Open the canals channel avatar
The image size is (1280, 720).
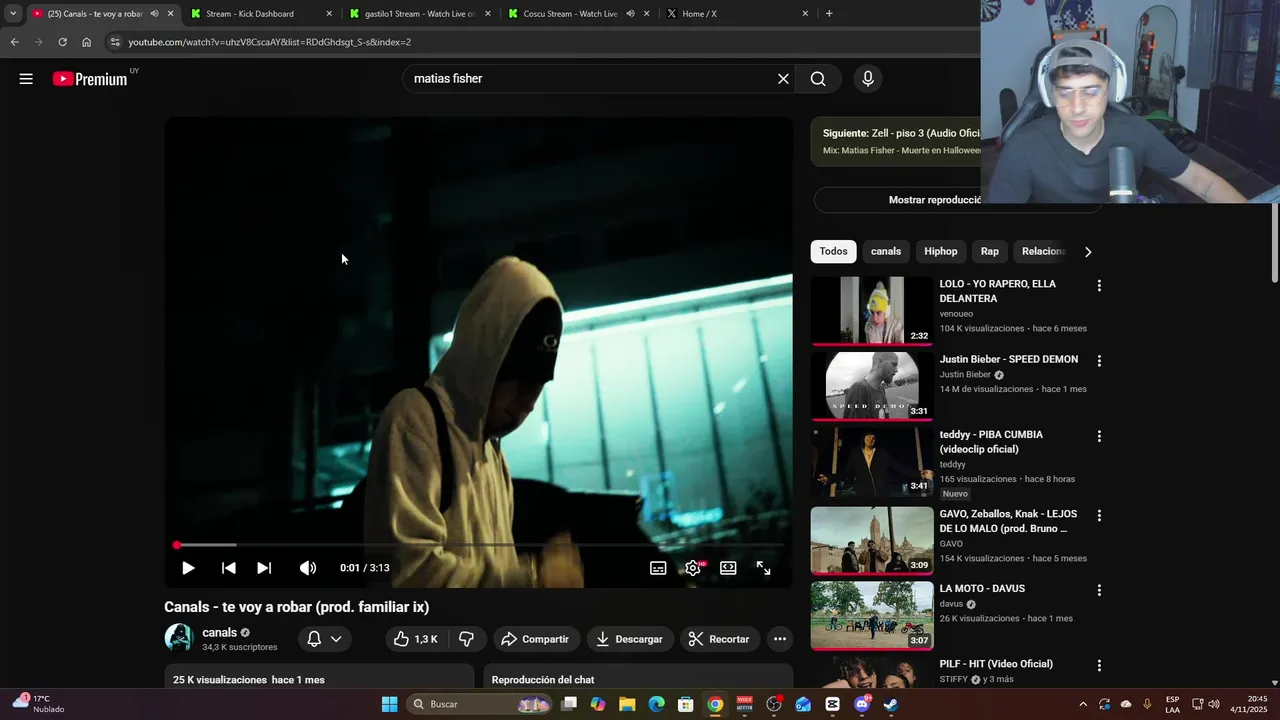179,638
